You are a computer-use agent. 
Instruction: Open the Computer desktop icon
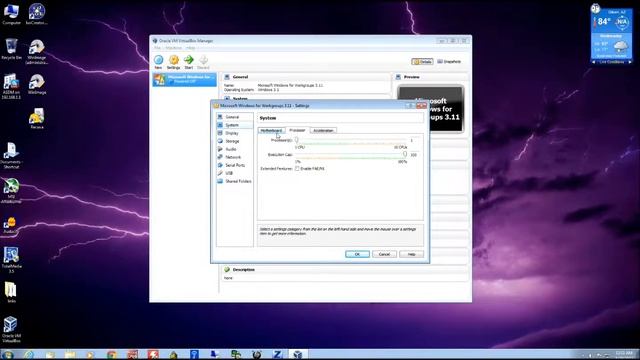point(11,14)
